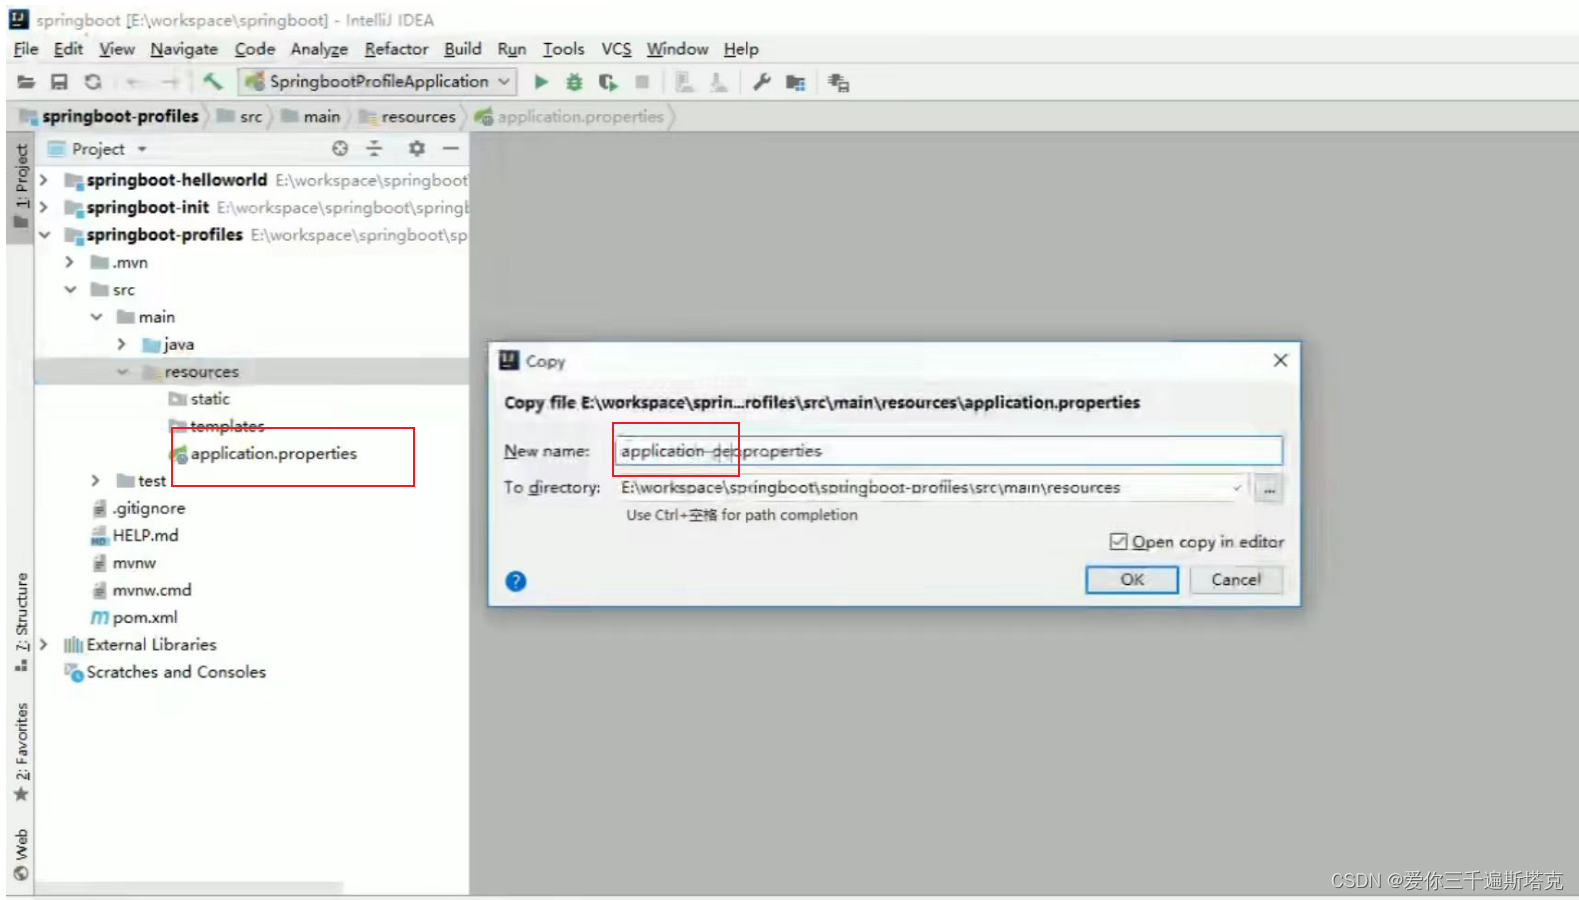Open the Structure side tool window tab
This screenshot has width=1579, height=900.
click(x=21, y=620)
